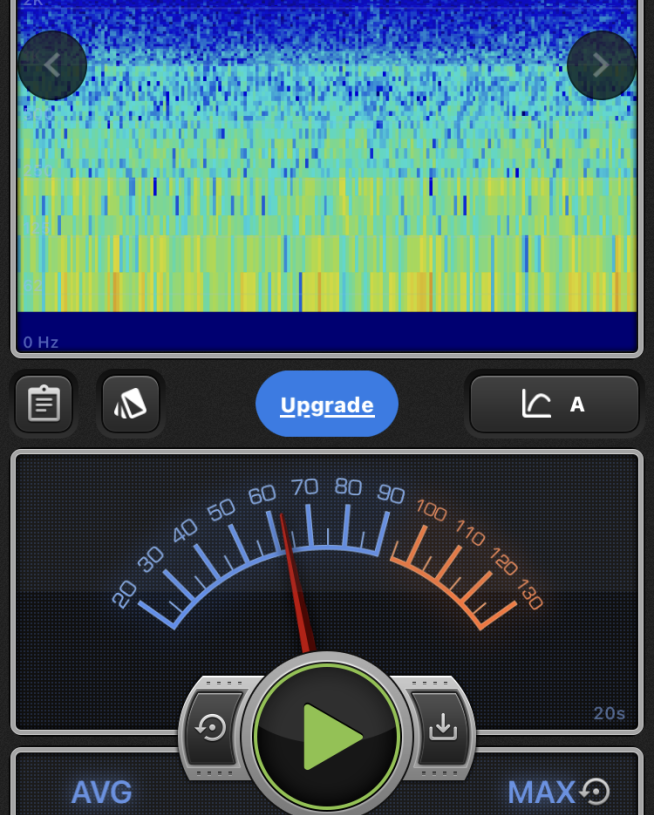Image resolution: width=654 pixels, height=815 pixels.
Task: Tap the 20s duration label
Action: click(x=609, y=713)
